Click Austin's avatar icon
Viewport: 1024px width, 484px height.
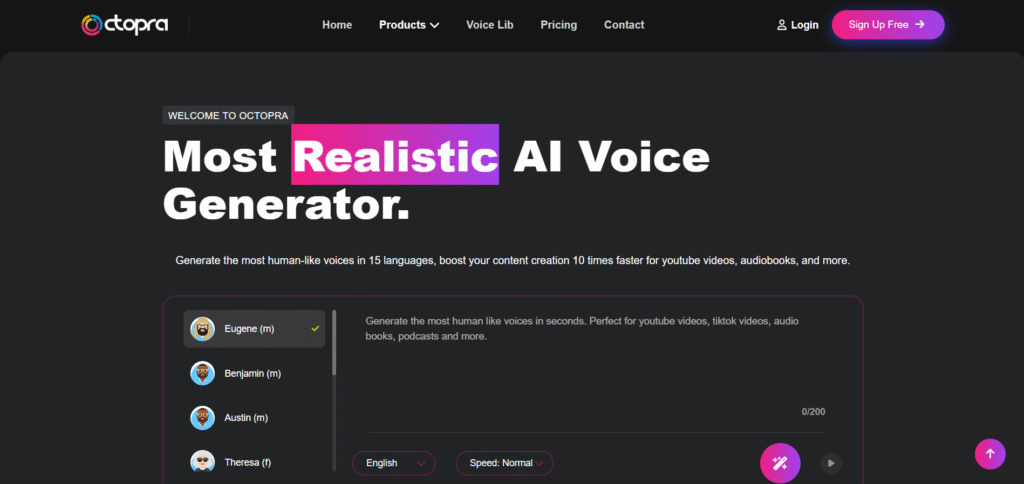202,417
